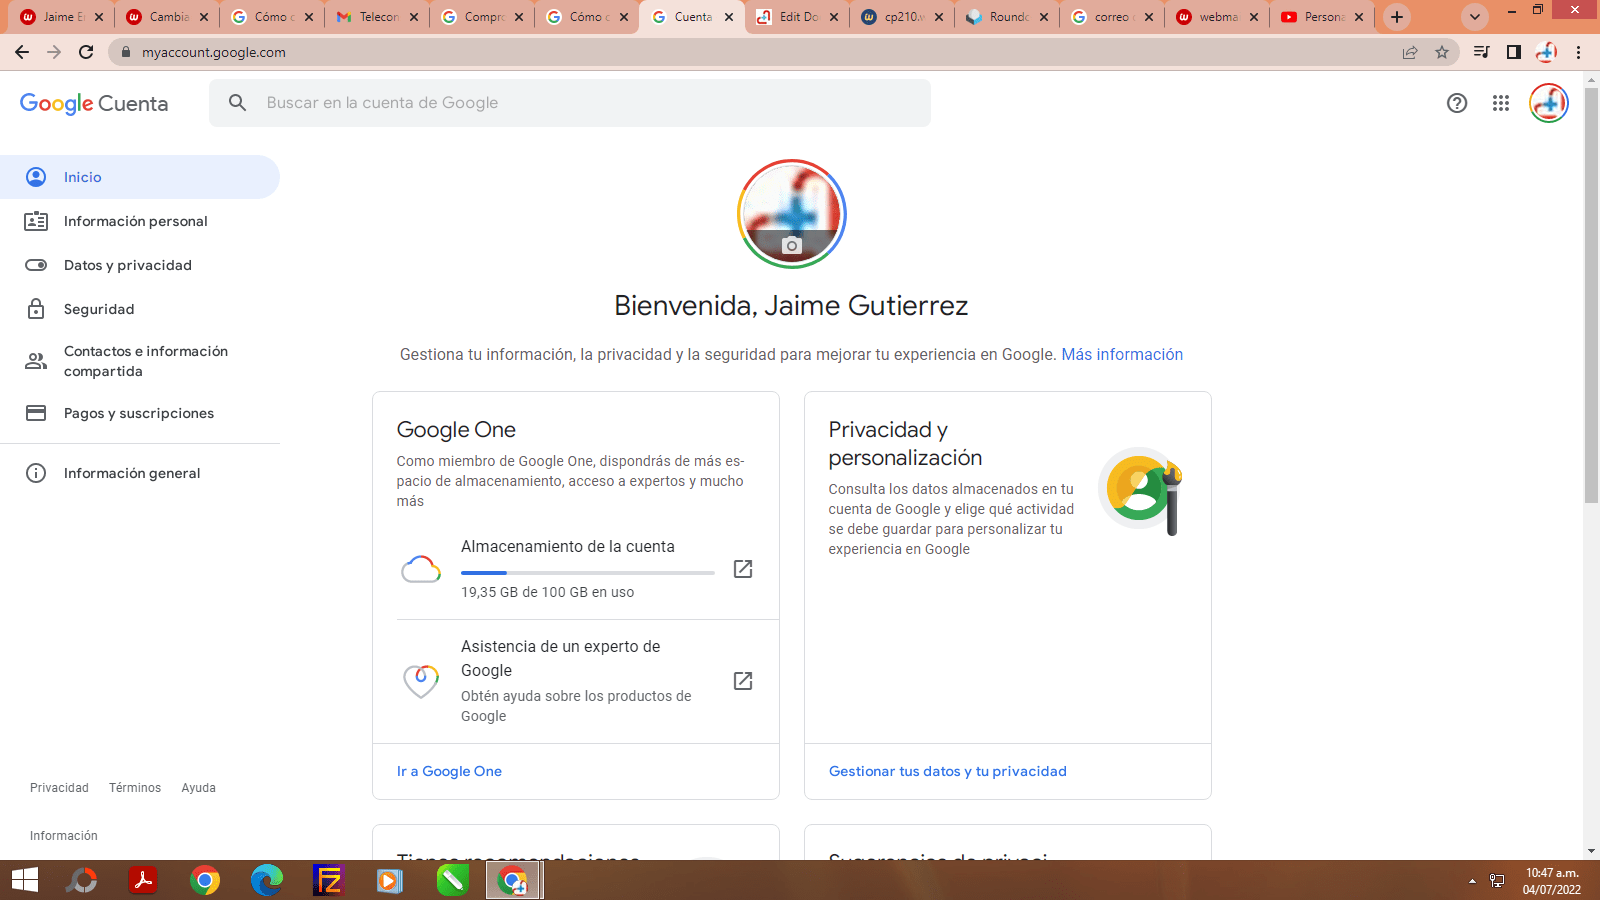Image resolution: width=1600 pixels, height=900 pixels.
Task: Bookmark this page with the star
Action: coord(1442,52)
